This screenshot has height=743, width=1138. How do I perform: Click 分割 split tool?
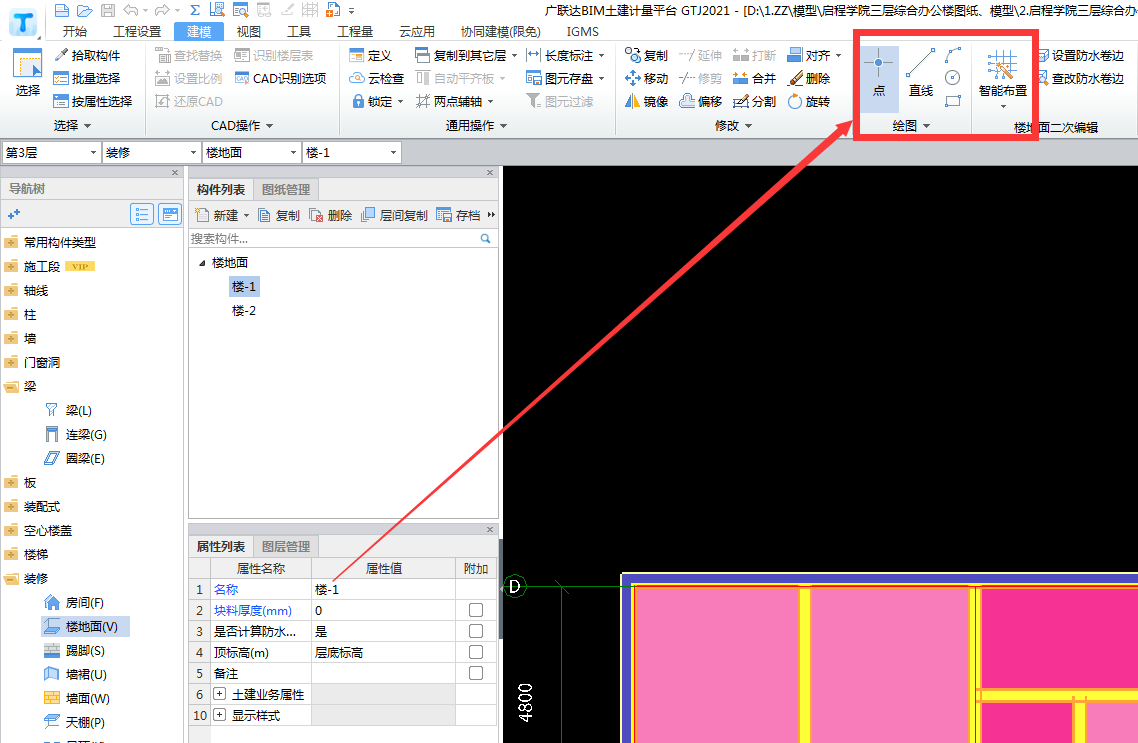click(x=755, y=102)
